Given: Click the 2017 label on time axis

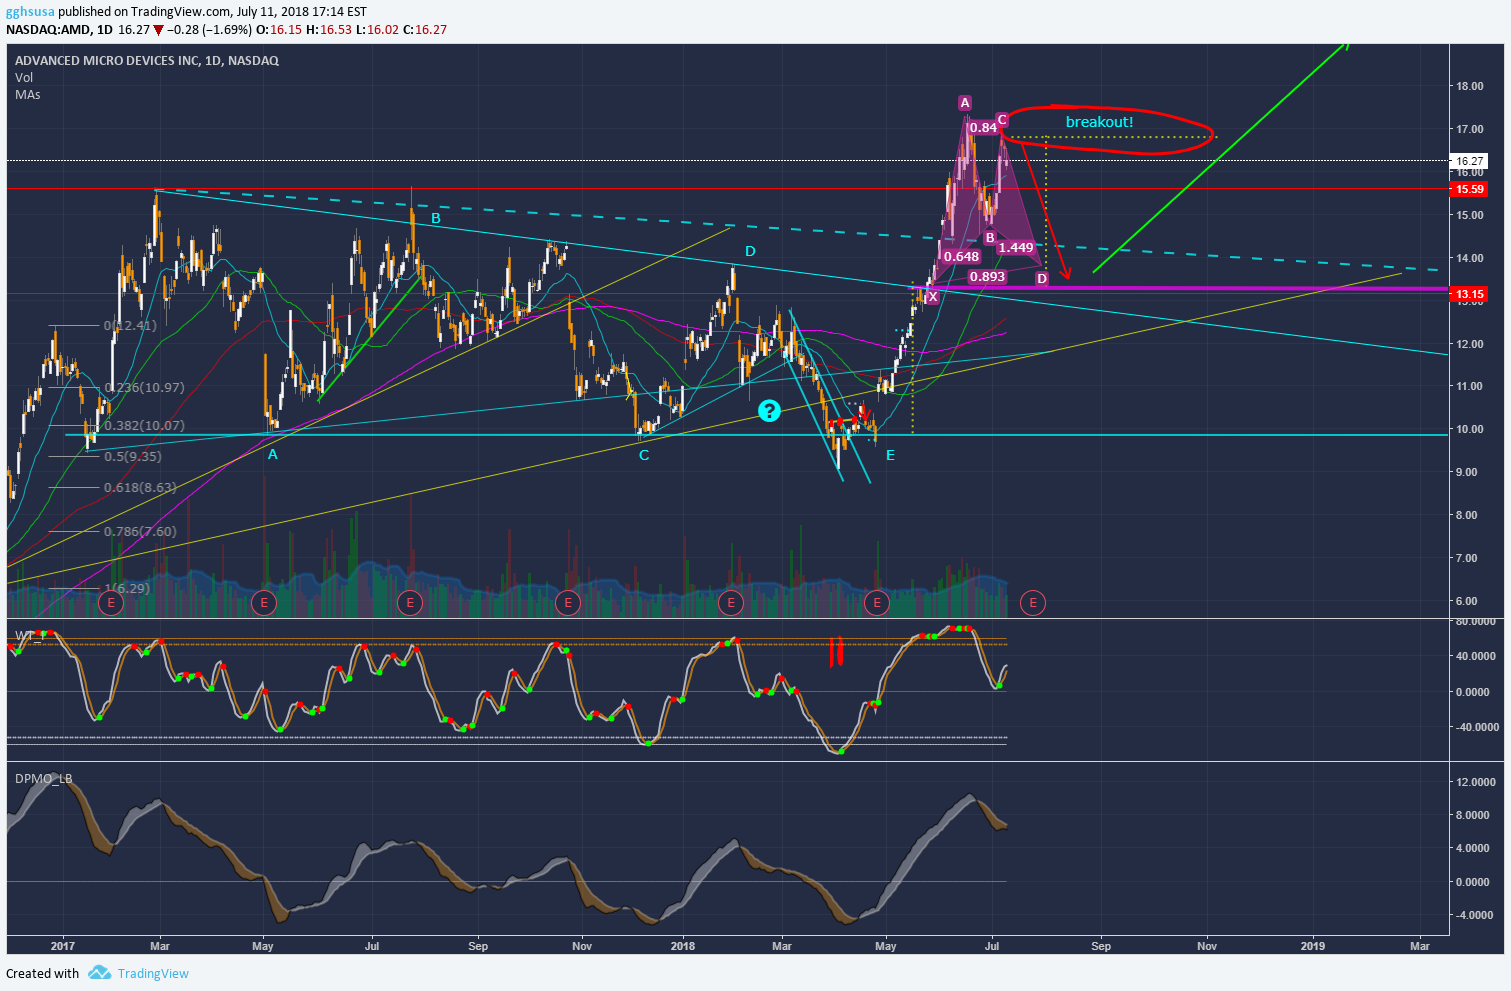Looking at the screenshot, I should [63, 946].
